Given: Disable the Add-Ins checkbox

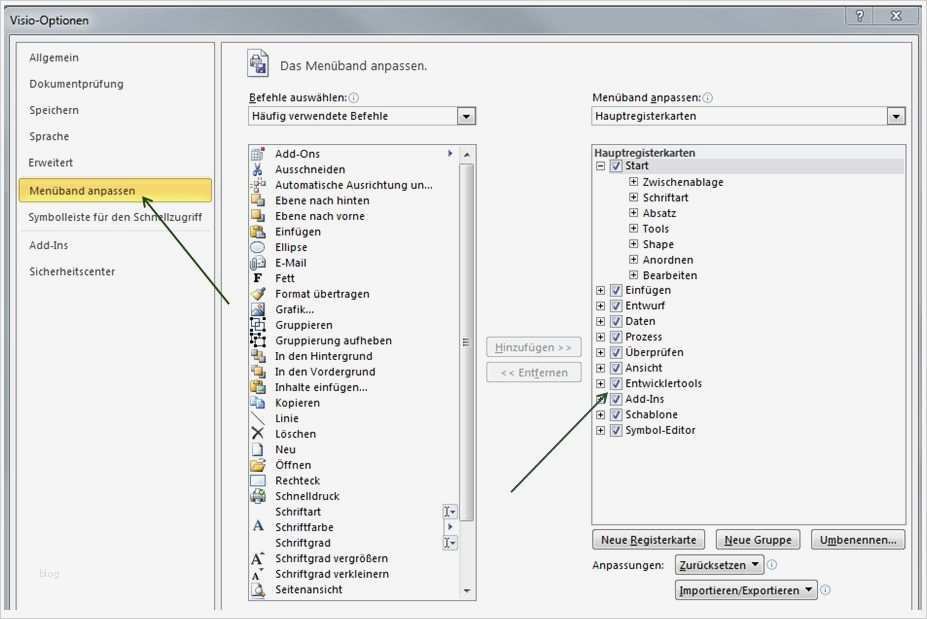Looking at the screenshot, I should click(x=616, y=398).
